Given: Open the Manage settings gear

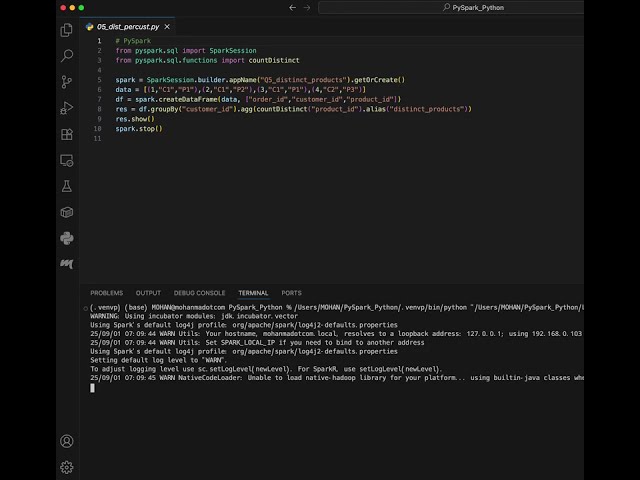Looking at the screenshot, I should 67,467.
